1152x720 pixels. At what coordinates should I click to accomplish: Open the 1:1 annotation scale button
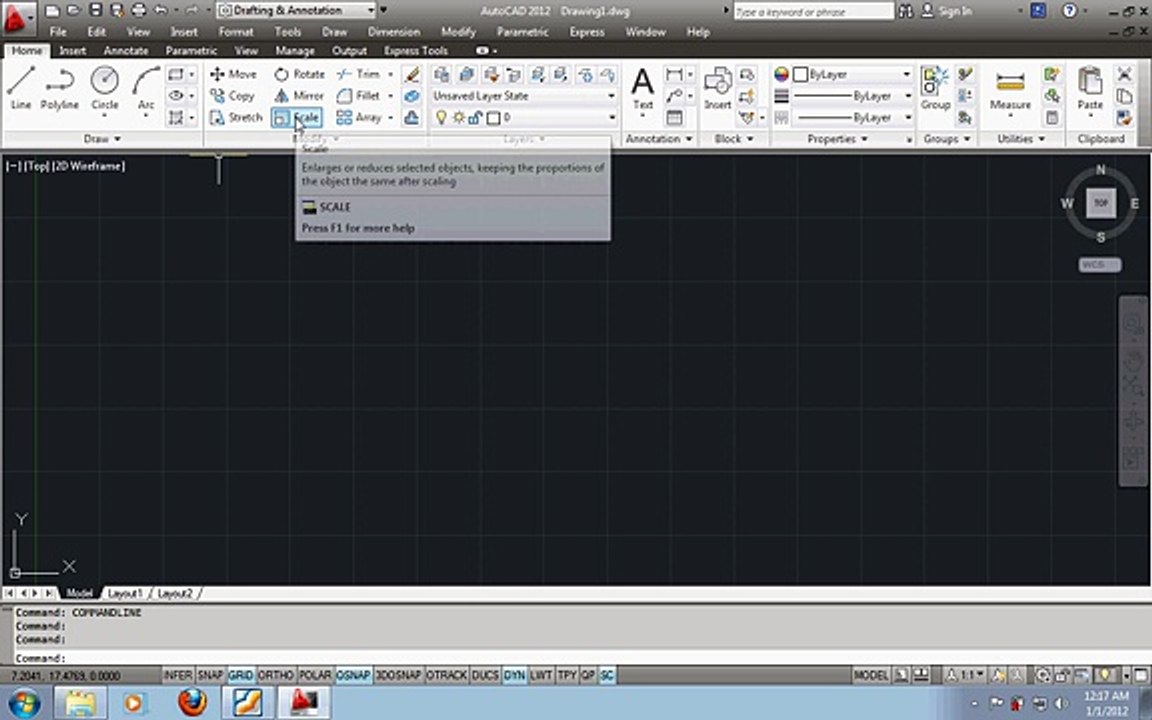pyautogui.click(x=966, y=675)
